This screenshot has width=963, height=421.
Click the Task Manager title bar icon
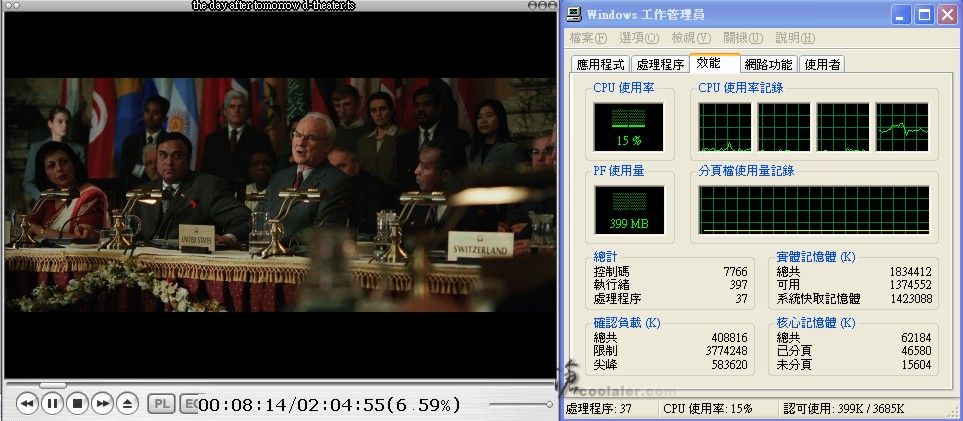(574, 14)
